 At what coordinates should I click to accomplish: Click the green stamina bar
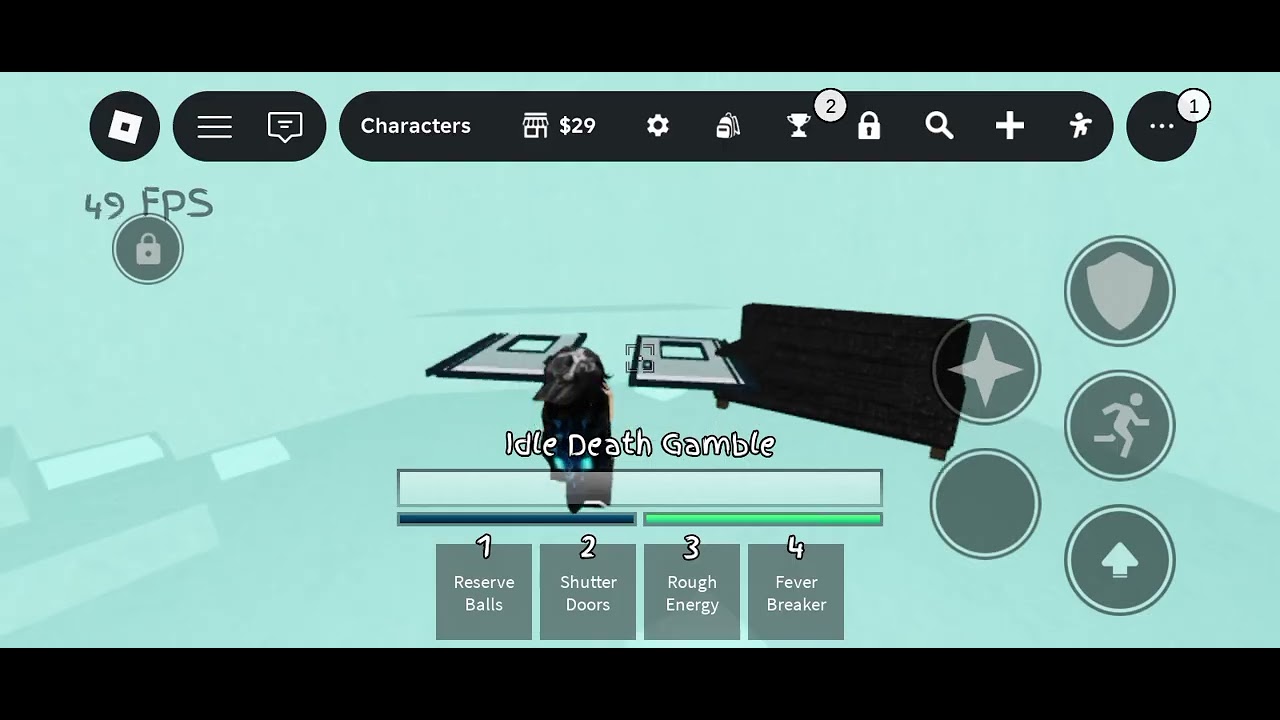pos(763,519)
